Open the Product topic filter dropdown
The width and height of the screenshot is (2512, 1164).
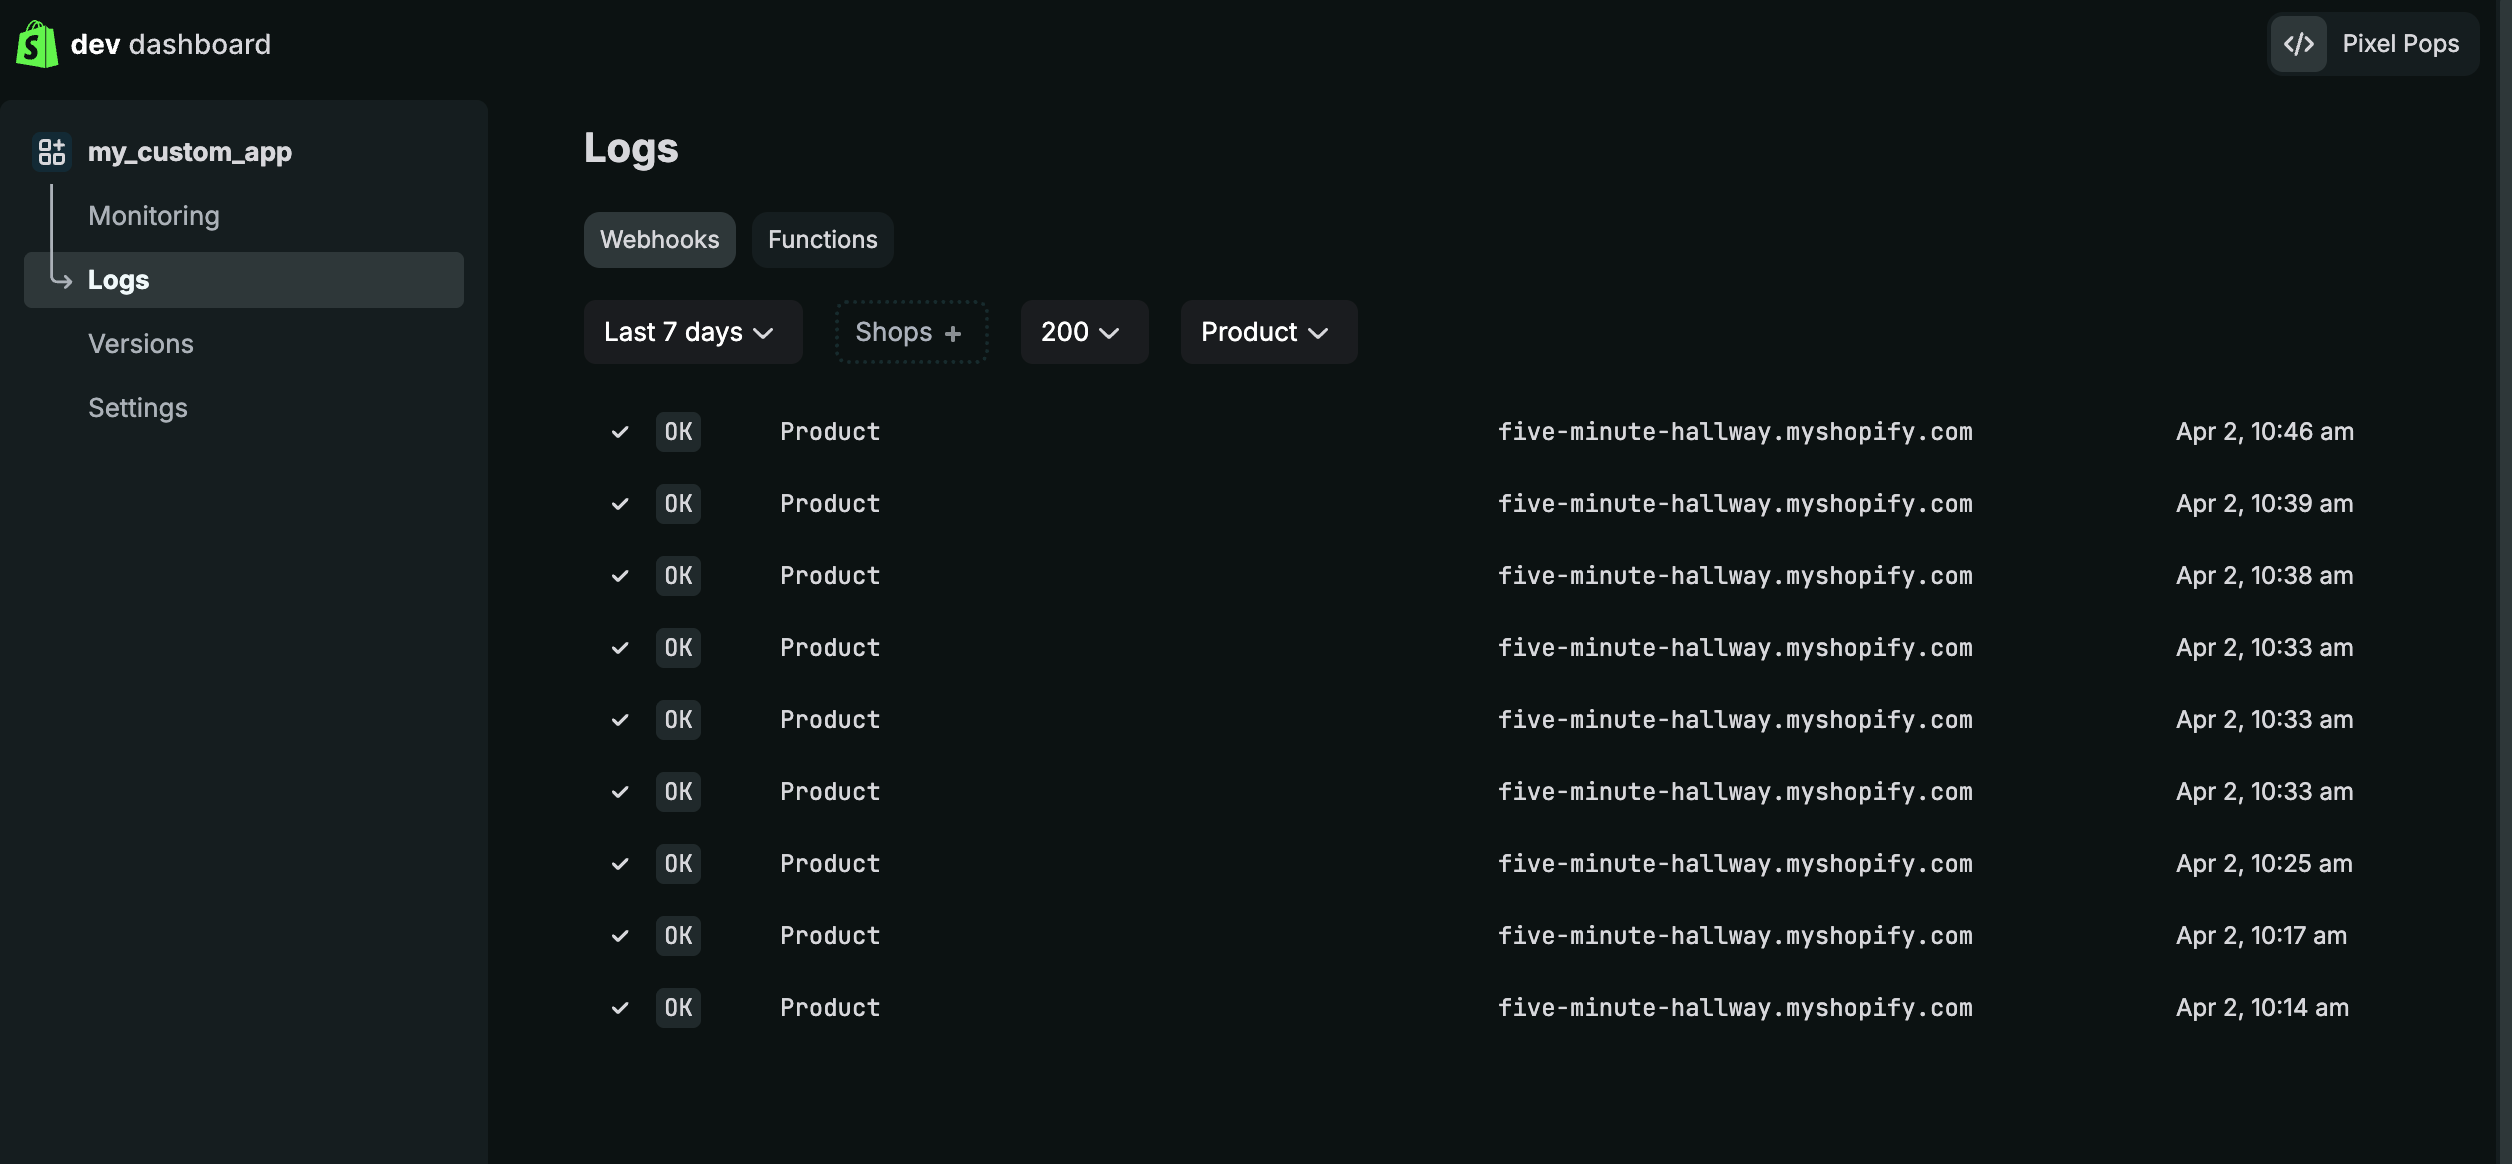1269,332
